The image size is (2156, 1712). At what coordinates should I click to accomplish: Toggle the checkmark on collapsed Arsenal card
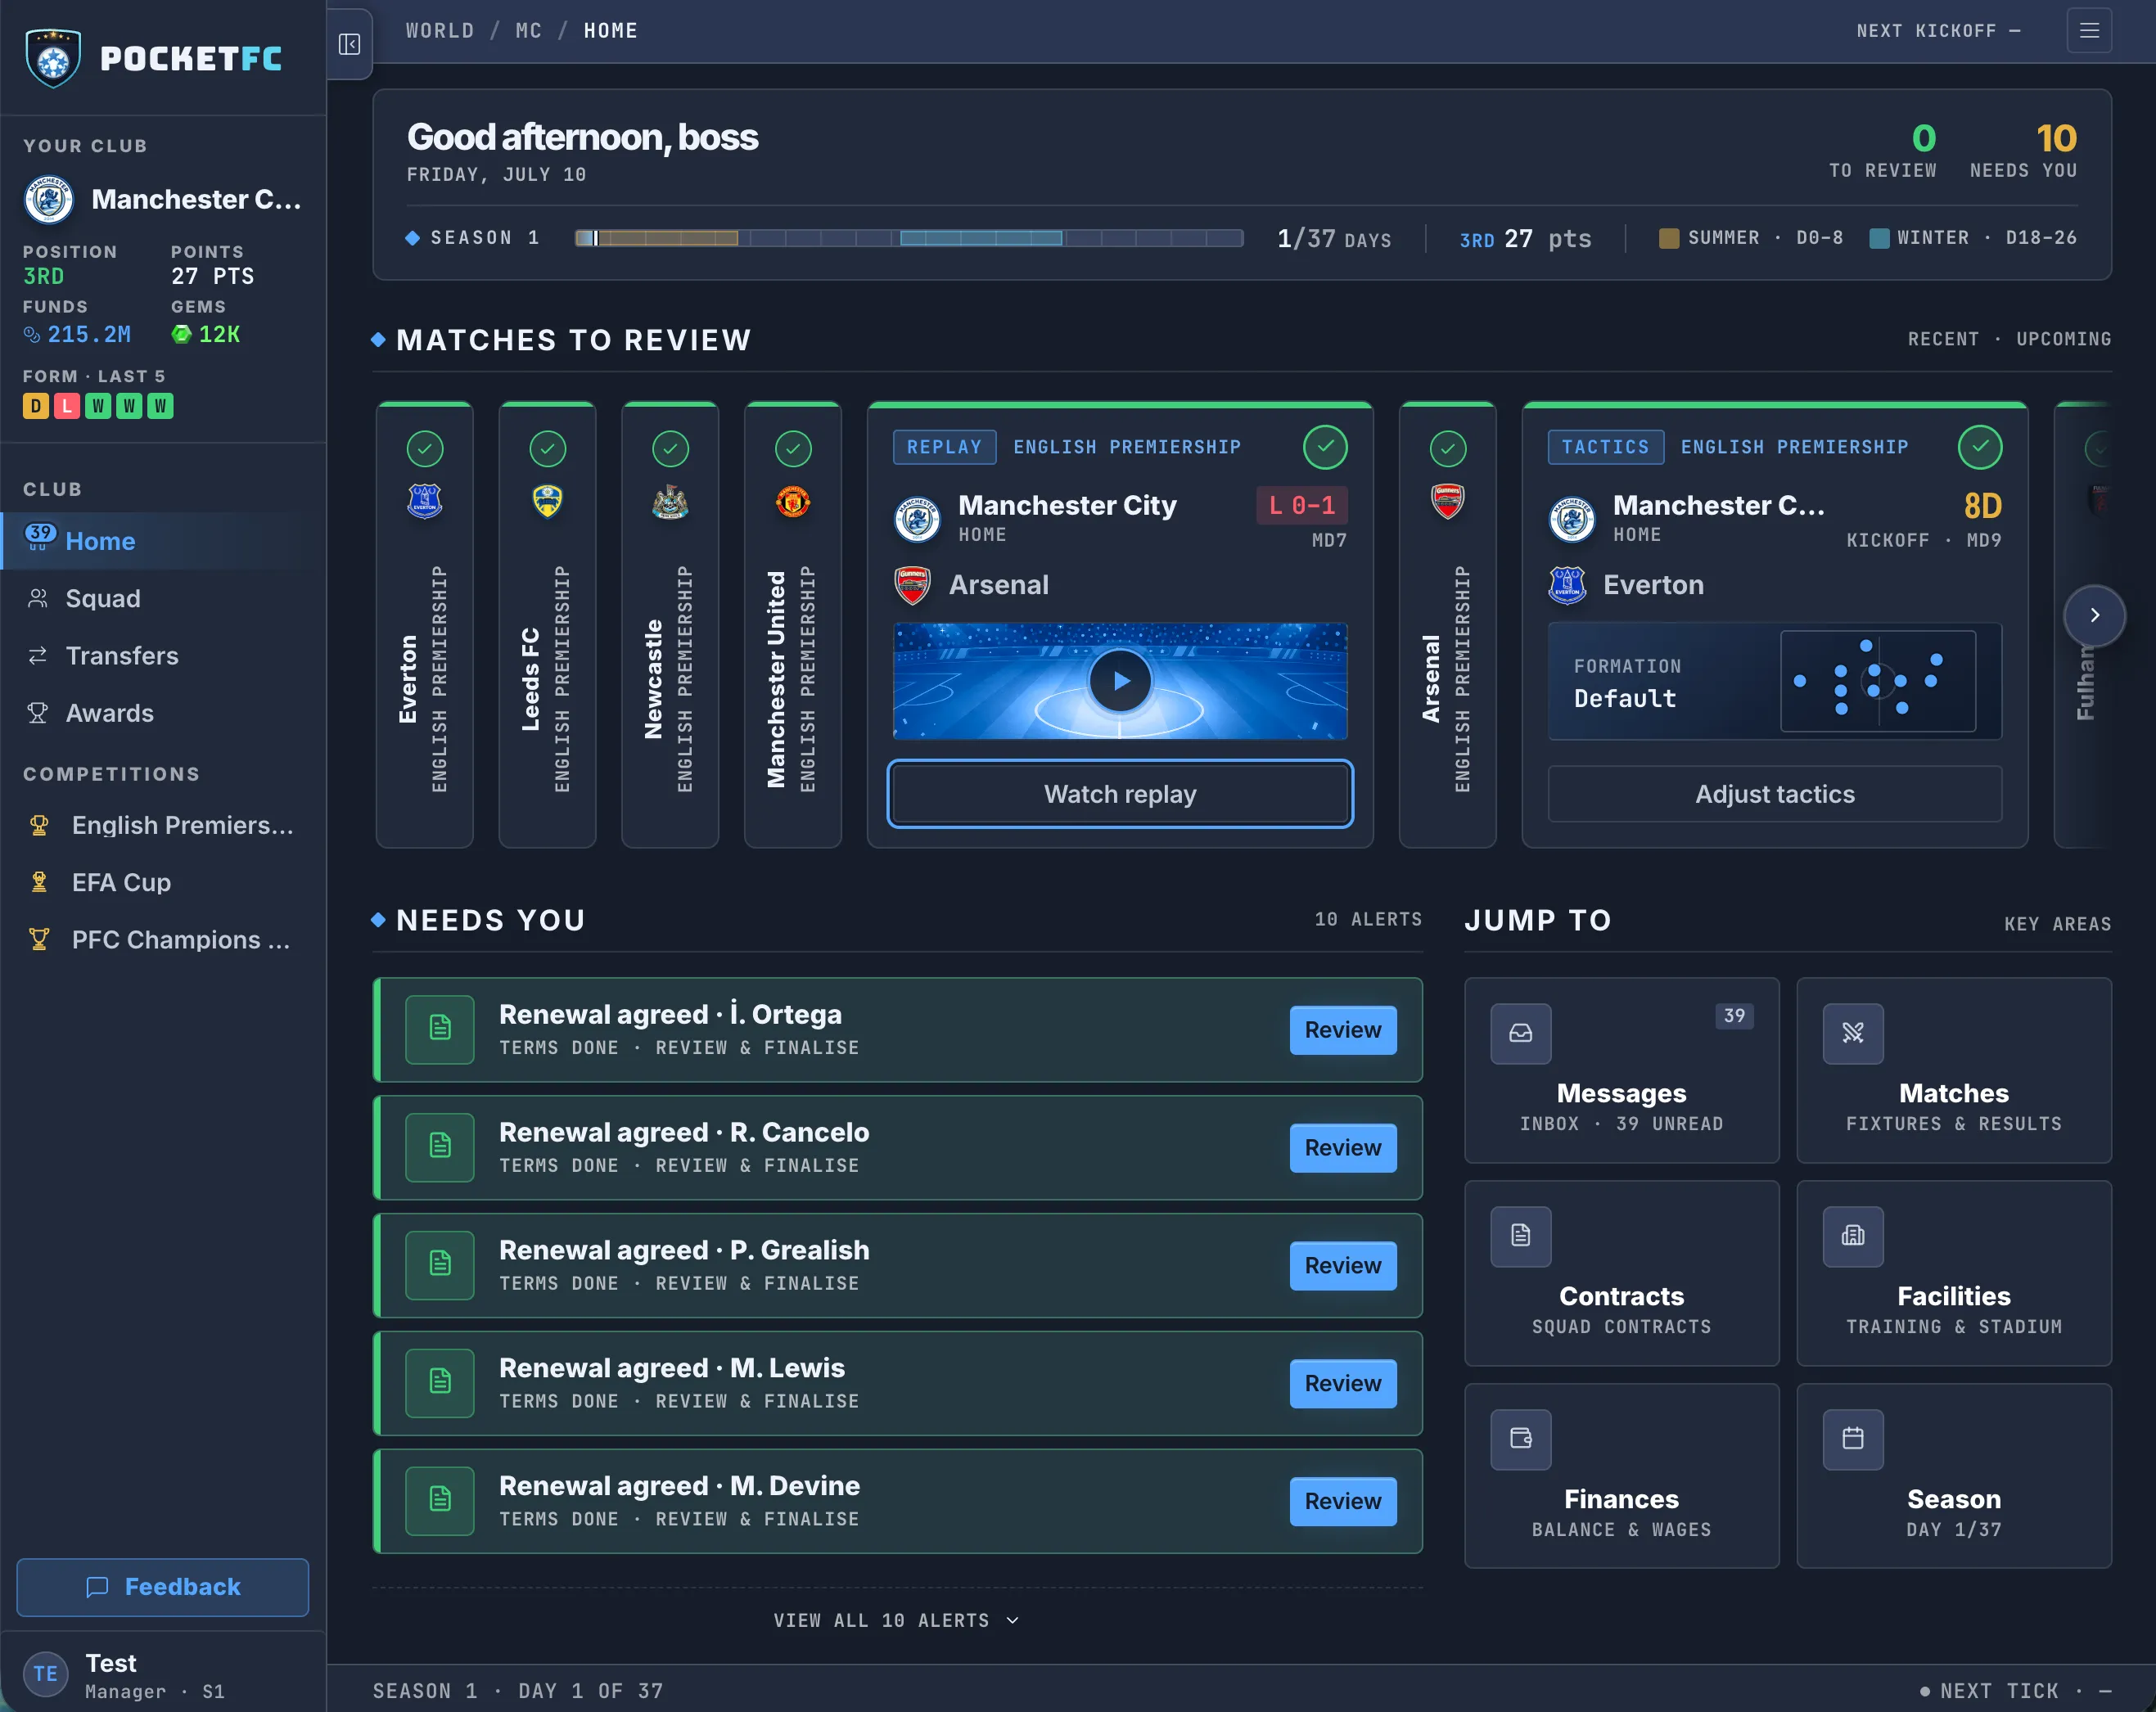(1448, 449)
